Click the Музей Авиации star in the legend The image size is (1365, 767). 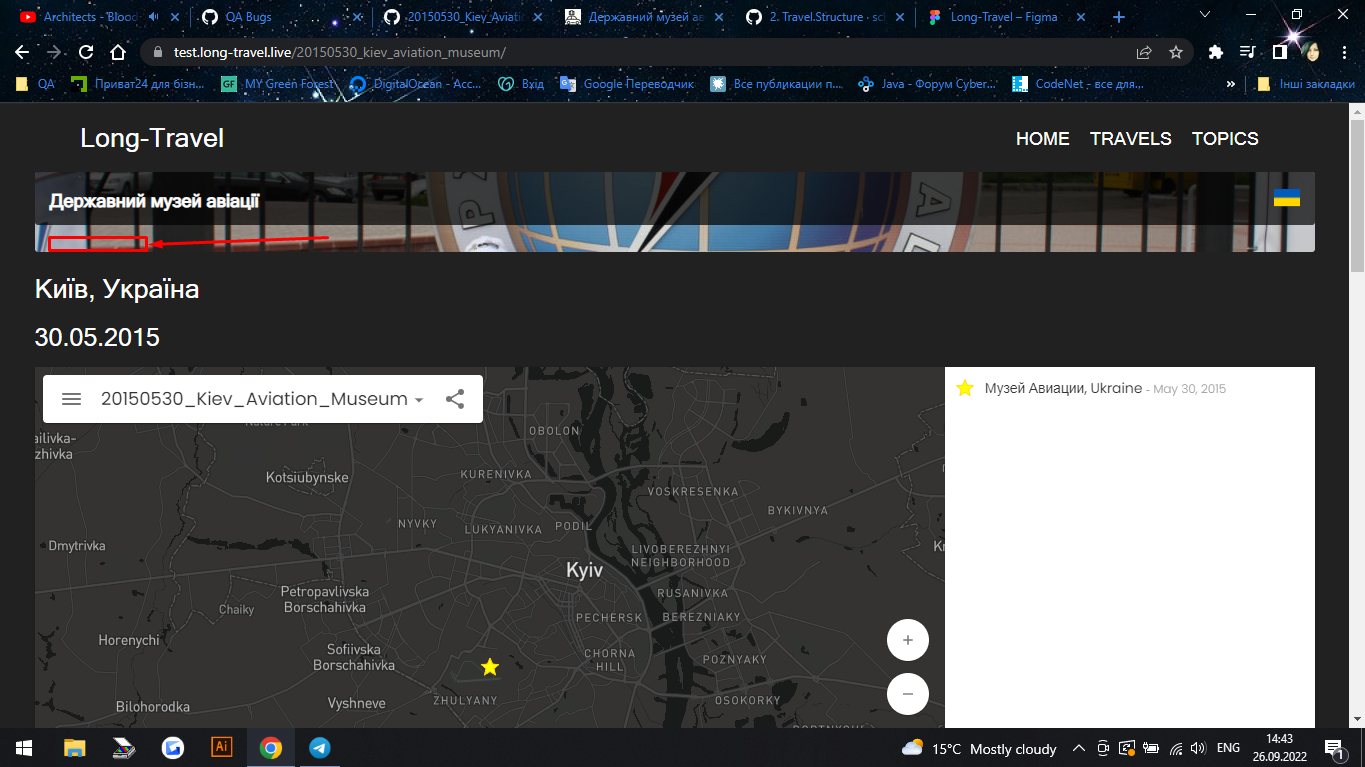tap(965, 388)
